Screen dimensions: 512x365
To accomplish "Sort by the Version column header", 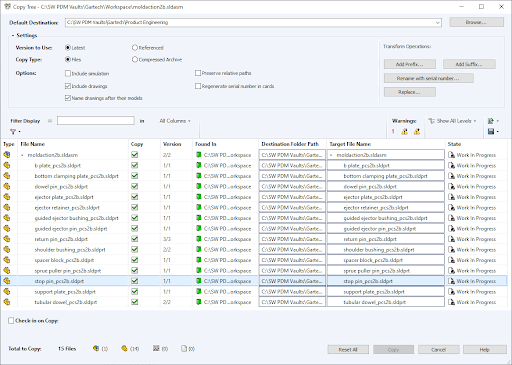I will pos(177,144).
